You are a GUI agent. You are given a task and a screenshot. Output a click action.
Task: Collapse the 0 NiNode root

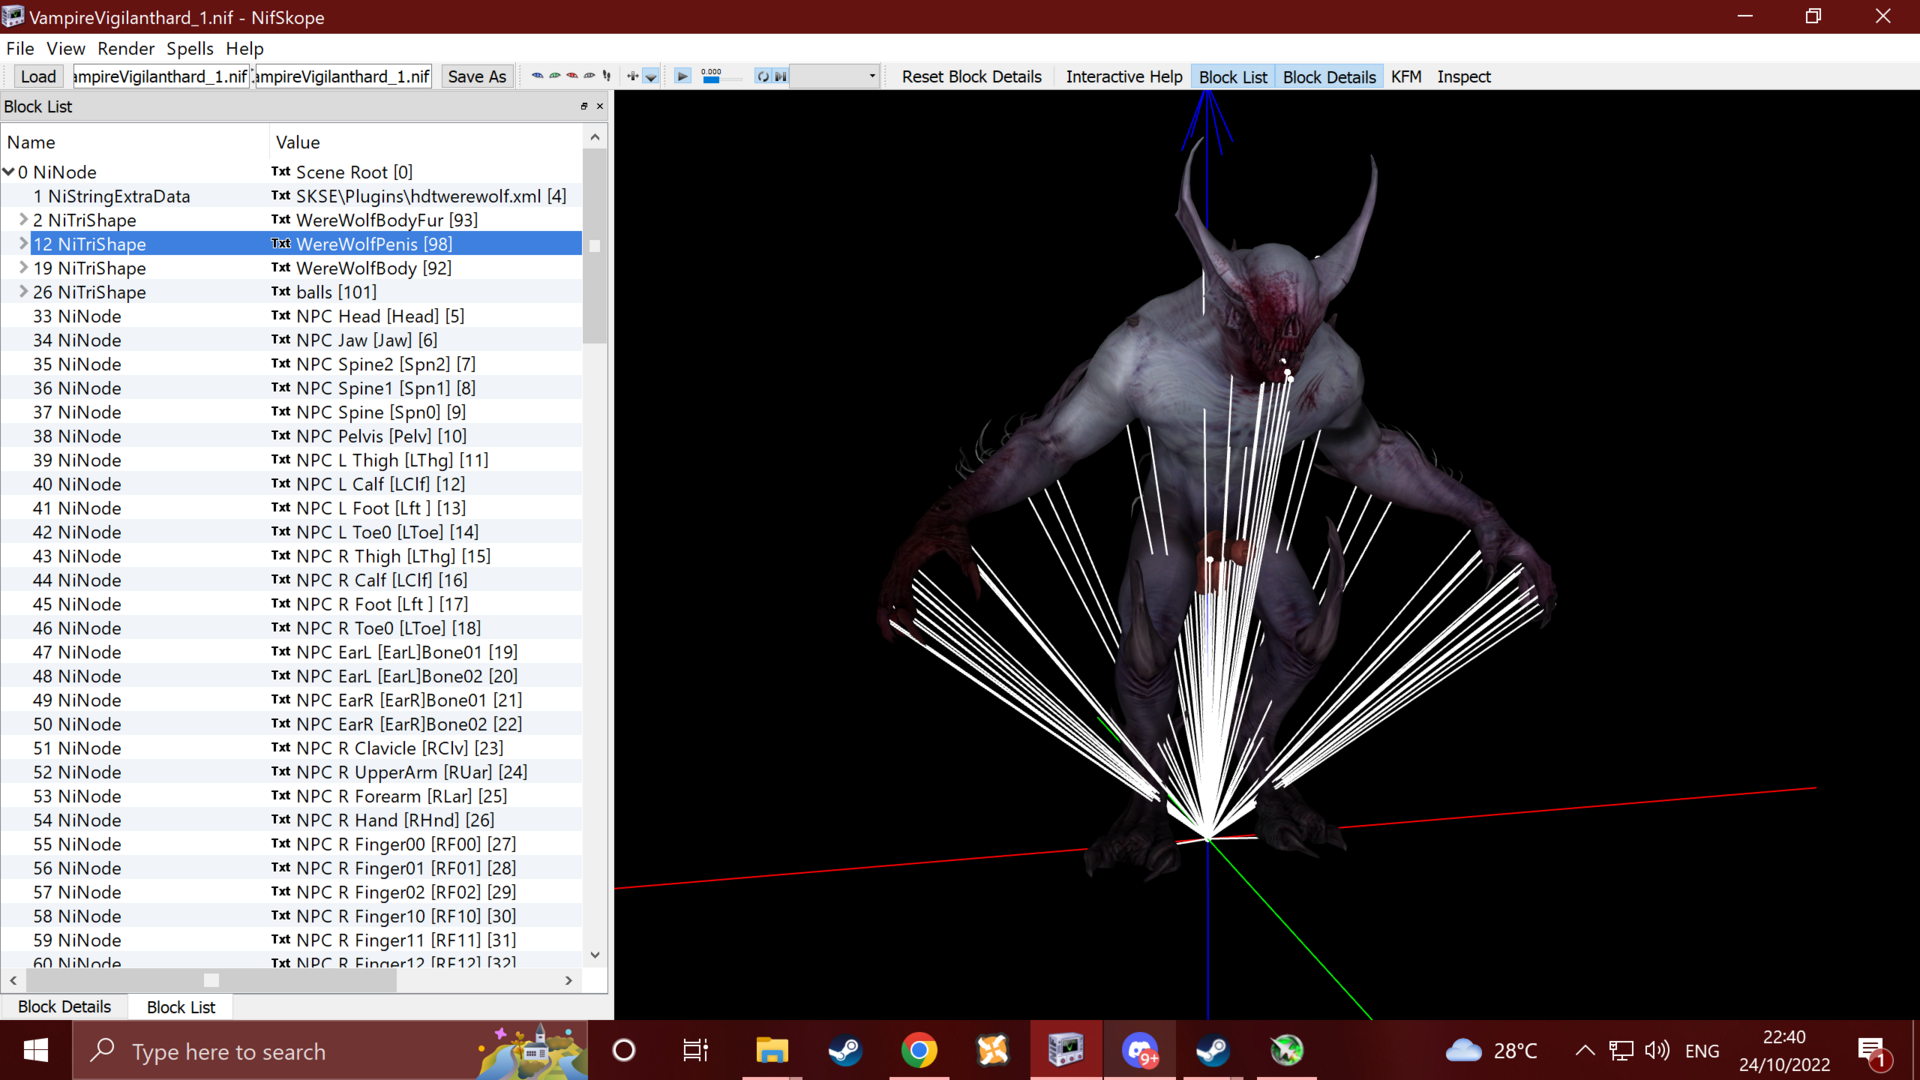9,172
